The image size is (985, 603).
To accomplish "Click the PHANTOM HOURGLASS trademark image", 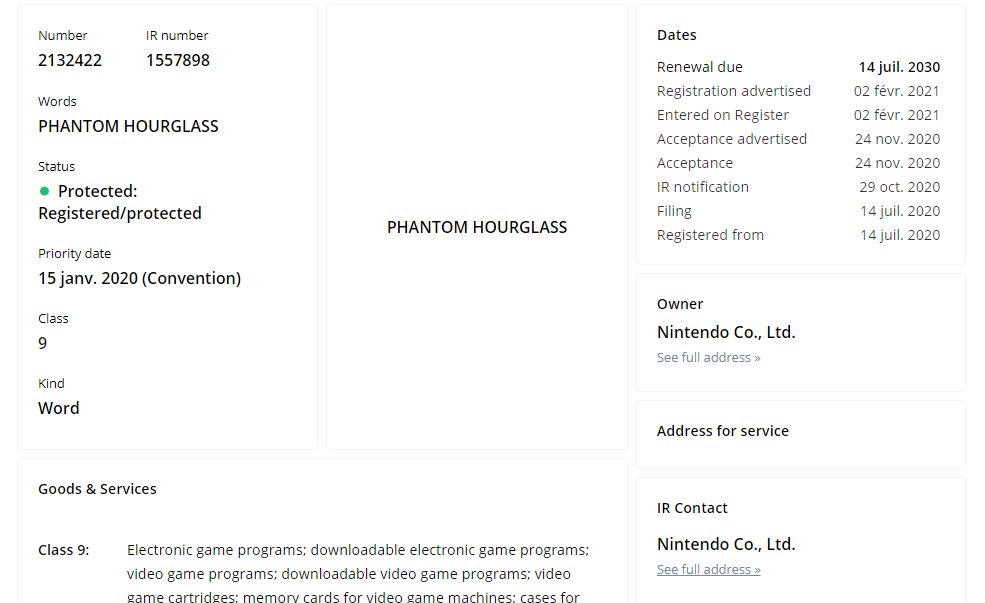I will point(477,227).
